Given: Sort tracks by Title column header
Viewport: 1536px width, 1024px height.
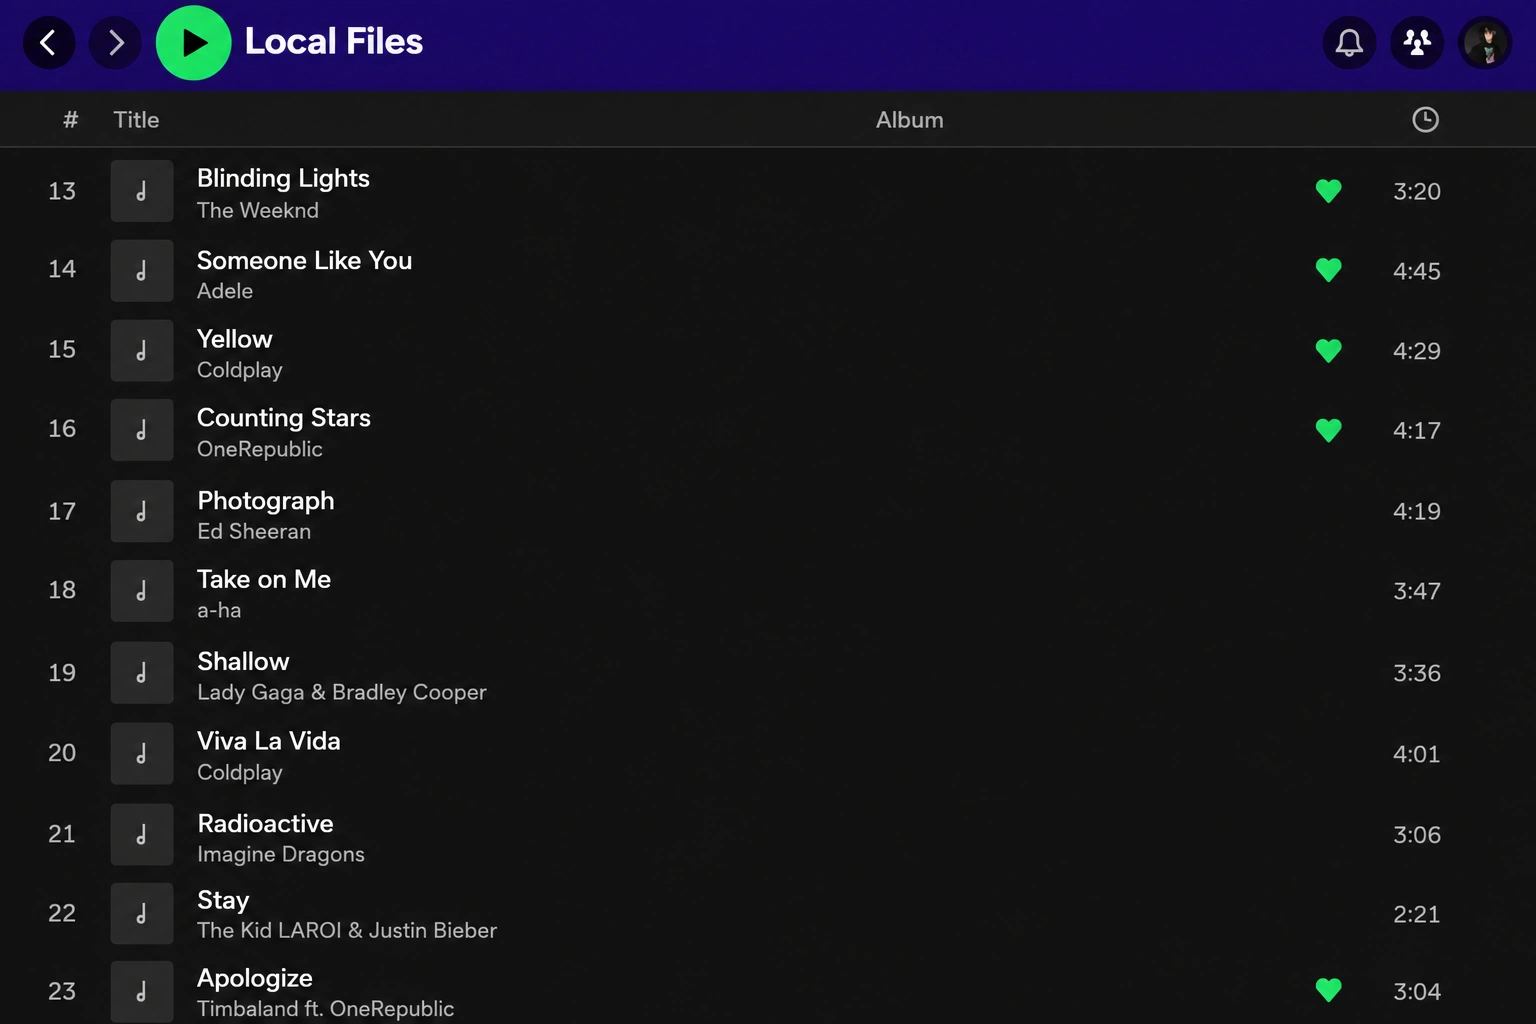Looking at the screenshot, I should click(136, 120).
